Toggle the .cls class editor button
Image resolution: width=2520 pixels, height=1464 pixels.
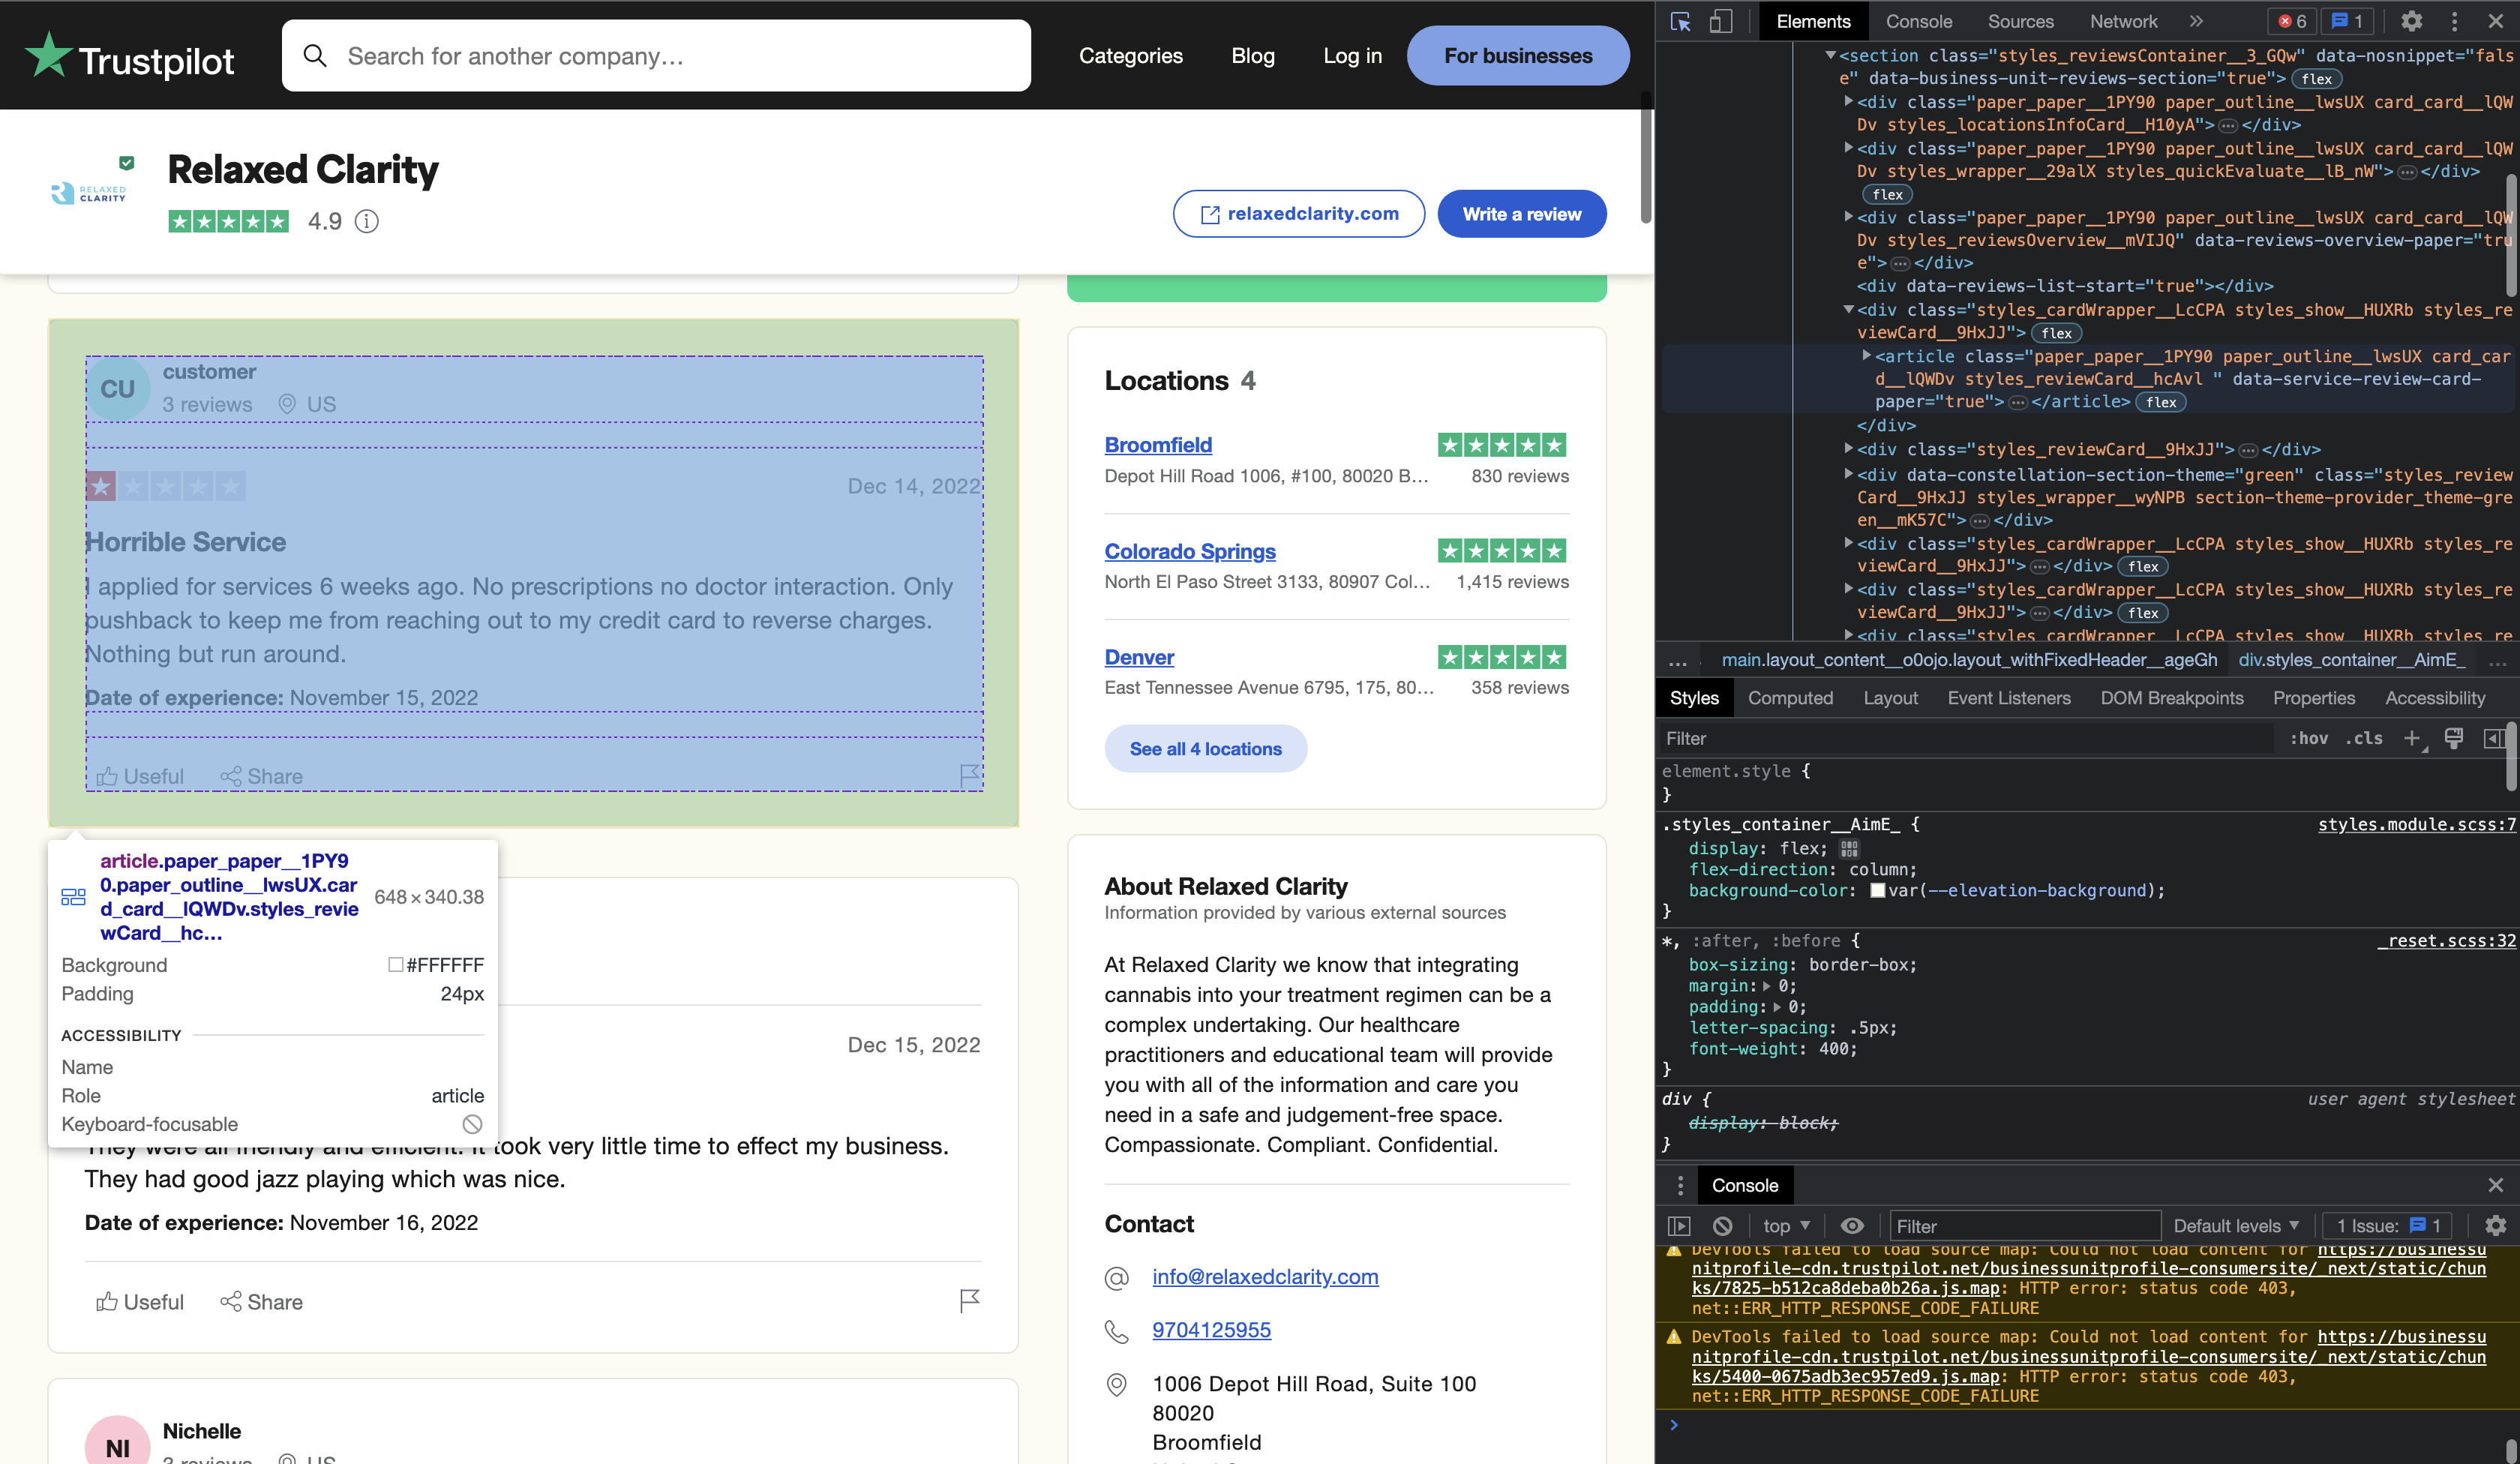pos(2364,738)
